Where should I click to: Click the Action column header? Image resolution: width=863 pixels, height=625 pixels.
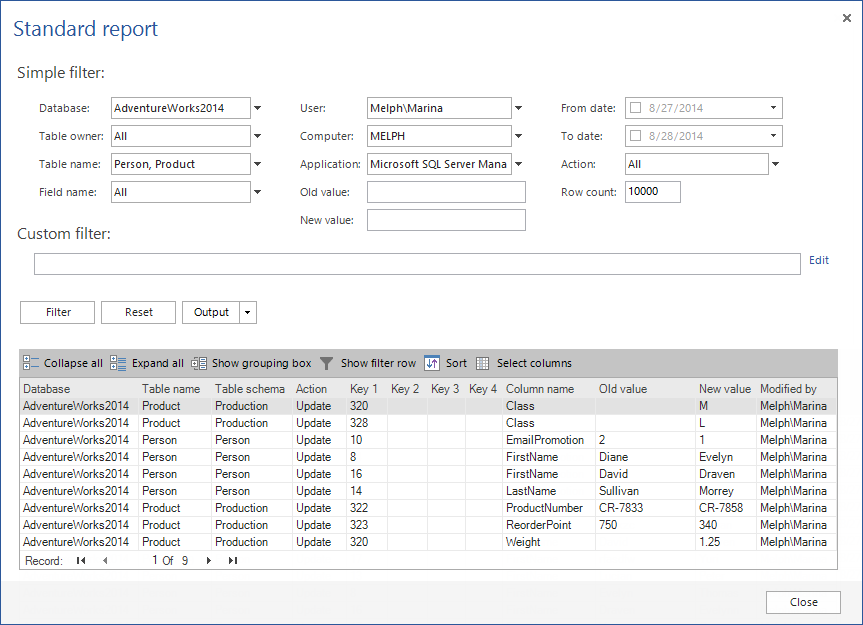click(319, 389)
